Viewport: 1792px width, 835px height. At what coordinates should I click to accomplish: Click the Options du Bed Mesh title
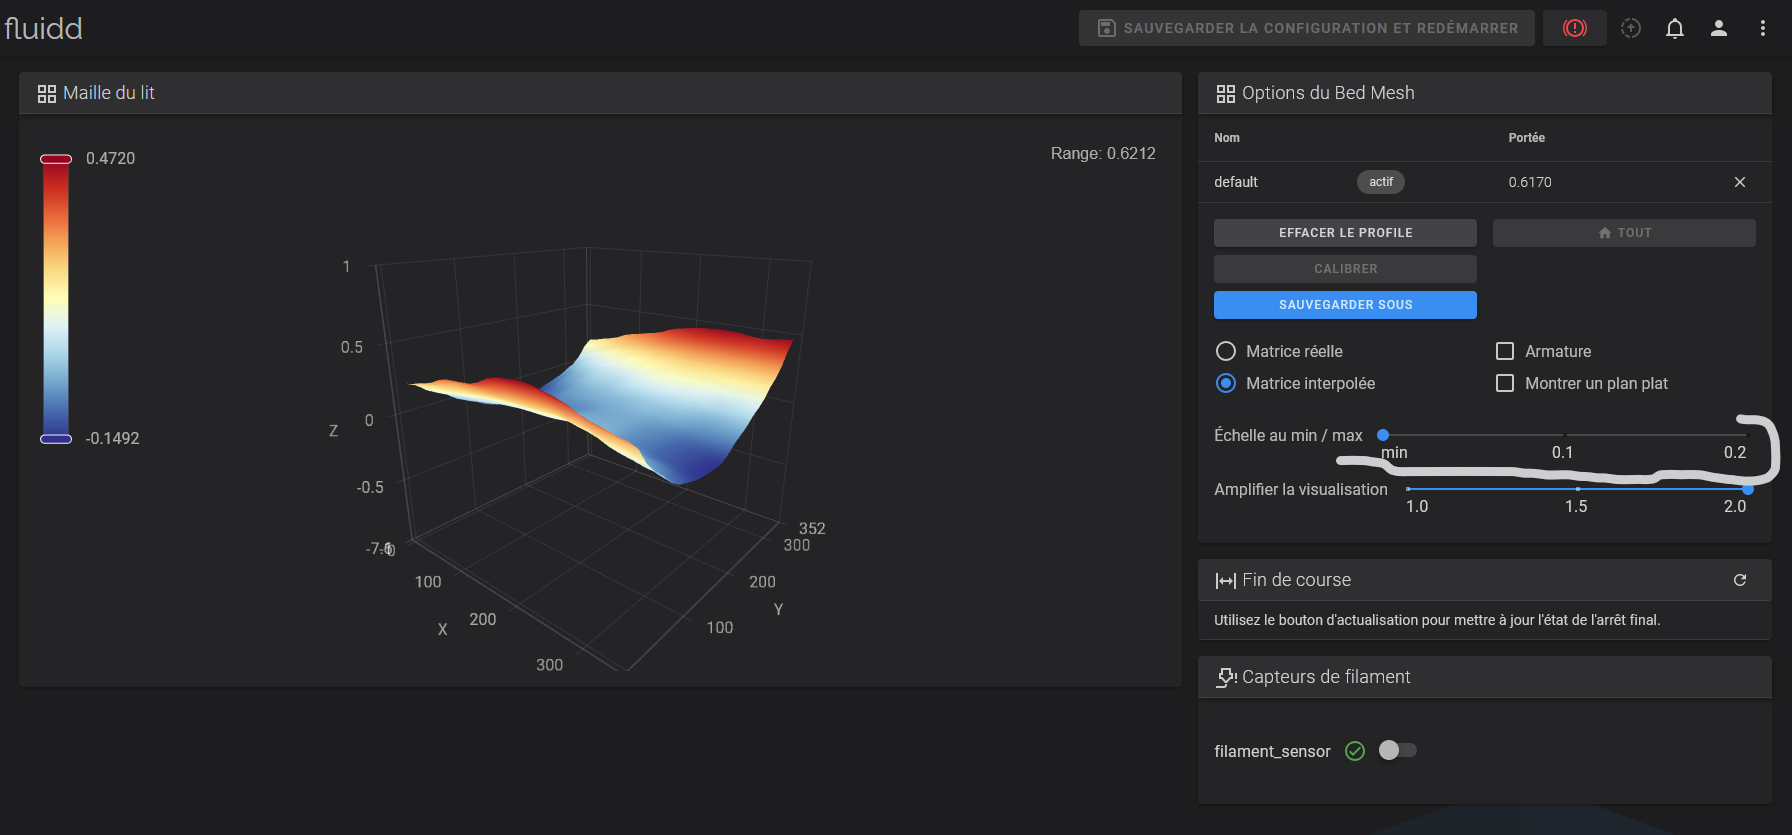coord(1328,93)
